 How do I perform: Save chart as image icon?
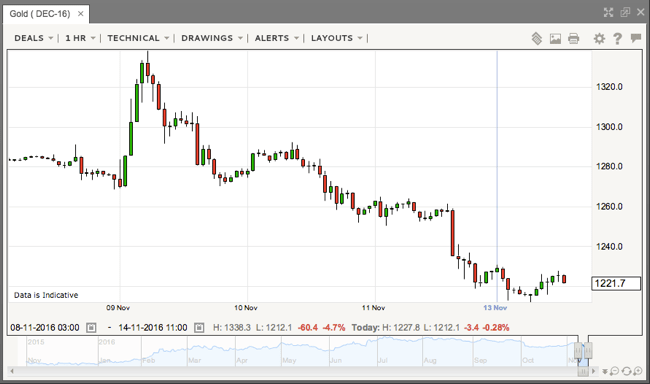[555, 39]
